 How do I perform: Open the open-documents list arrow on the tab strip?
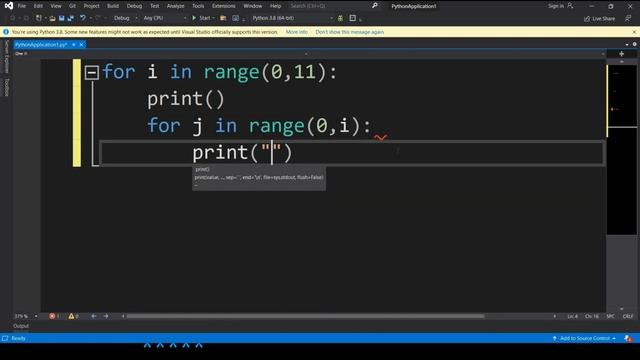(627, 44)
